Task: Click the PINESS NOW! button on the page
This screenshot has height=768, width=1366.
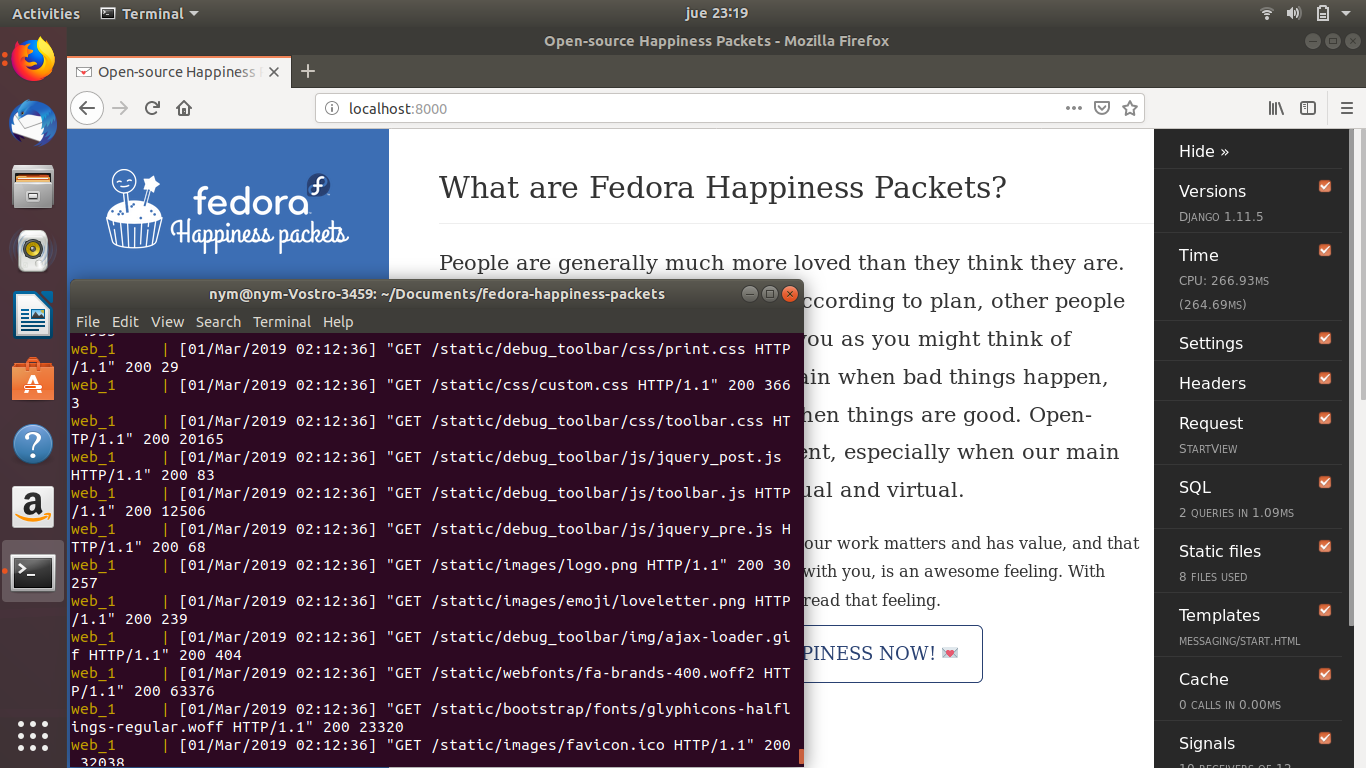Action: tap(892, 654)
